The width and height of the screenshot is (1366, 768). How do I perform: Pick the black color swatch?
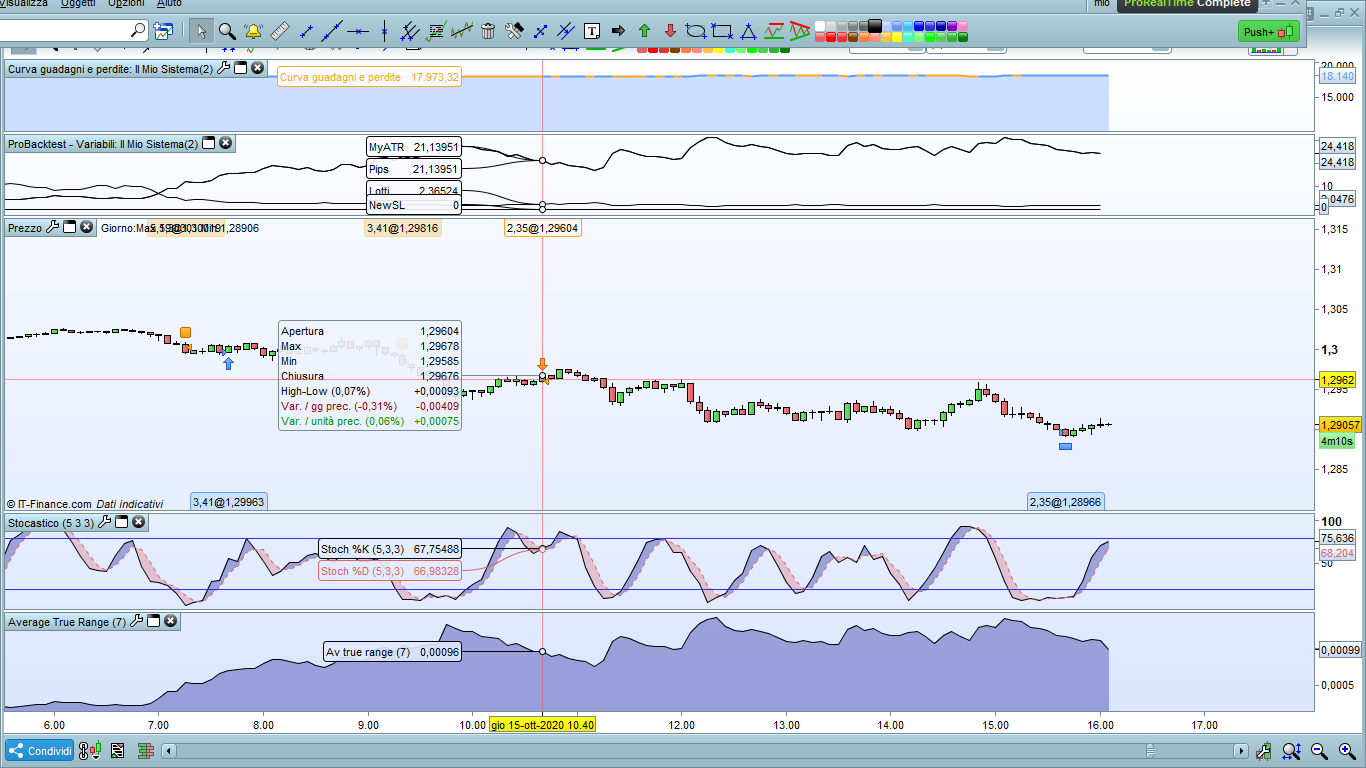point(874,26)
